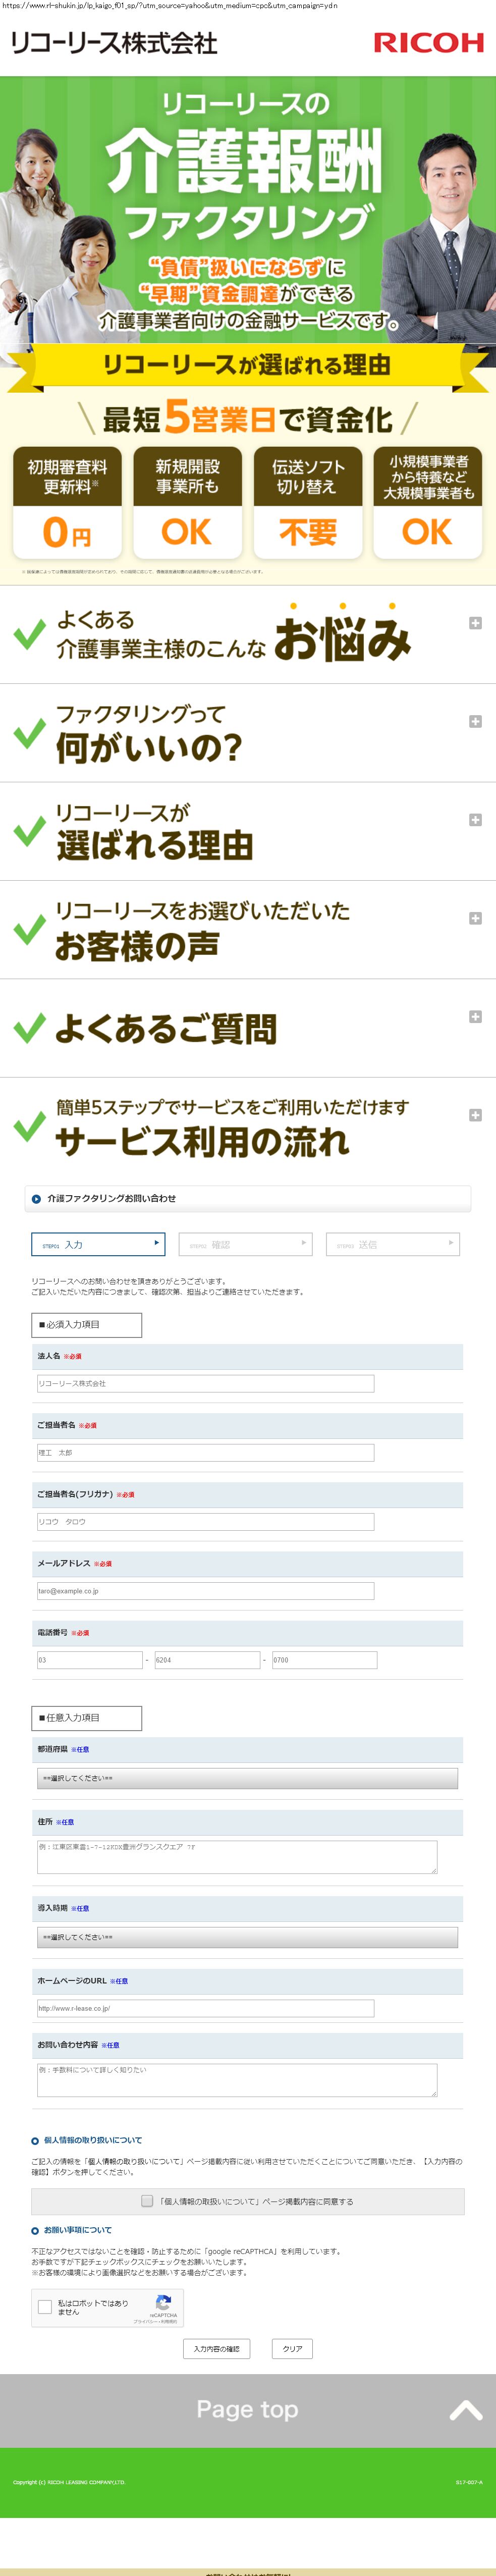Screen dimensions: 496x2576
Task: Click plus icon beside お悩み section
Action: 475,623
